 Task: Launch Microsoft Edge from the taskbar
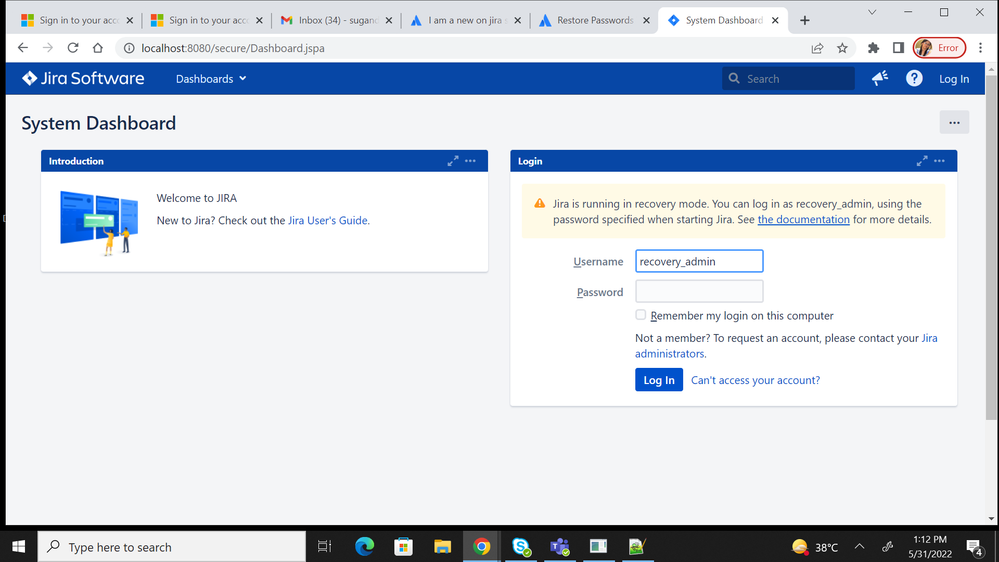point(364,546)
